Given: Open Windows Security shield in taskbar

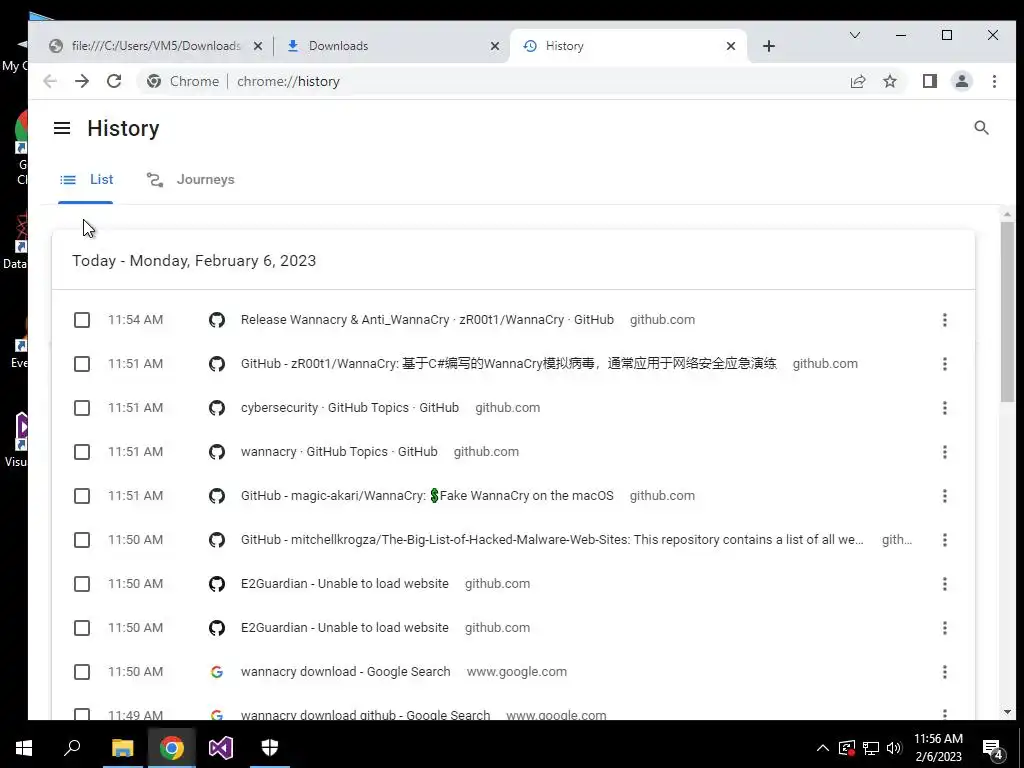Looking at the screenshot, I should tap(270, 747).
